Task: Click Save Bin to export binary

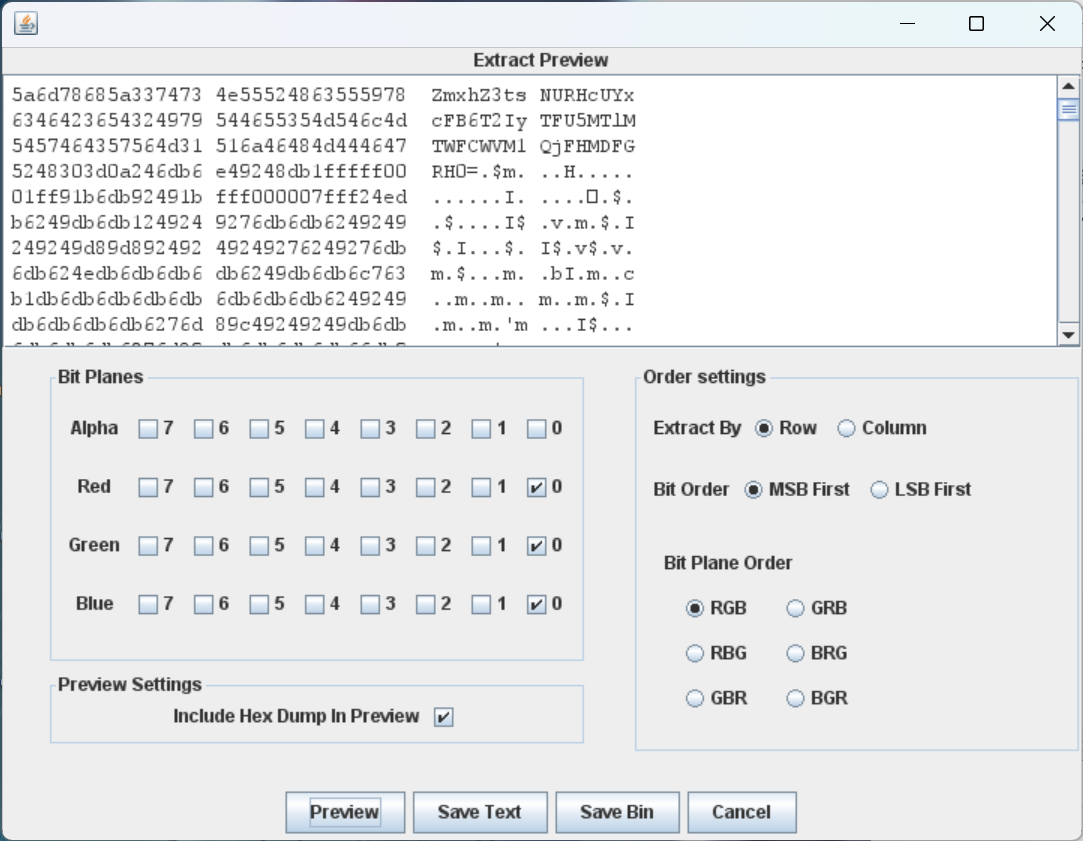Action: (617, 812)
